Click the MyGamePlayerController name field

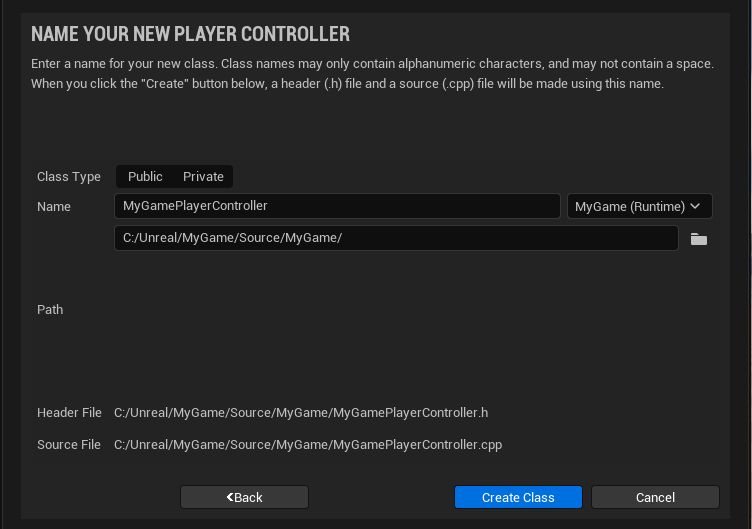(337, 206)
